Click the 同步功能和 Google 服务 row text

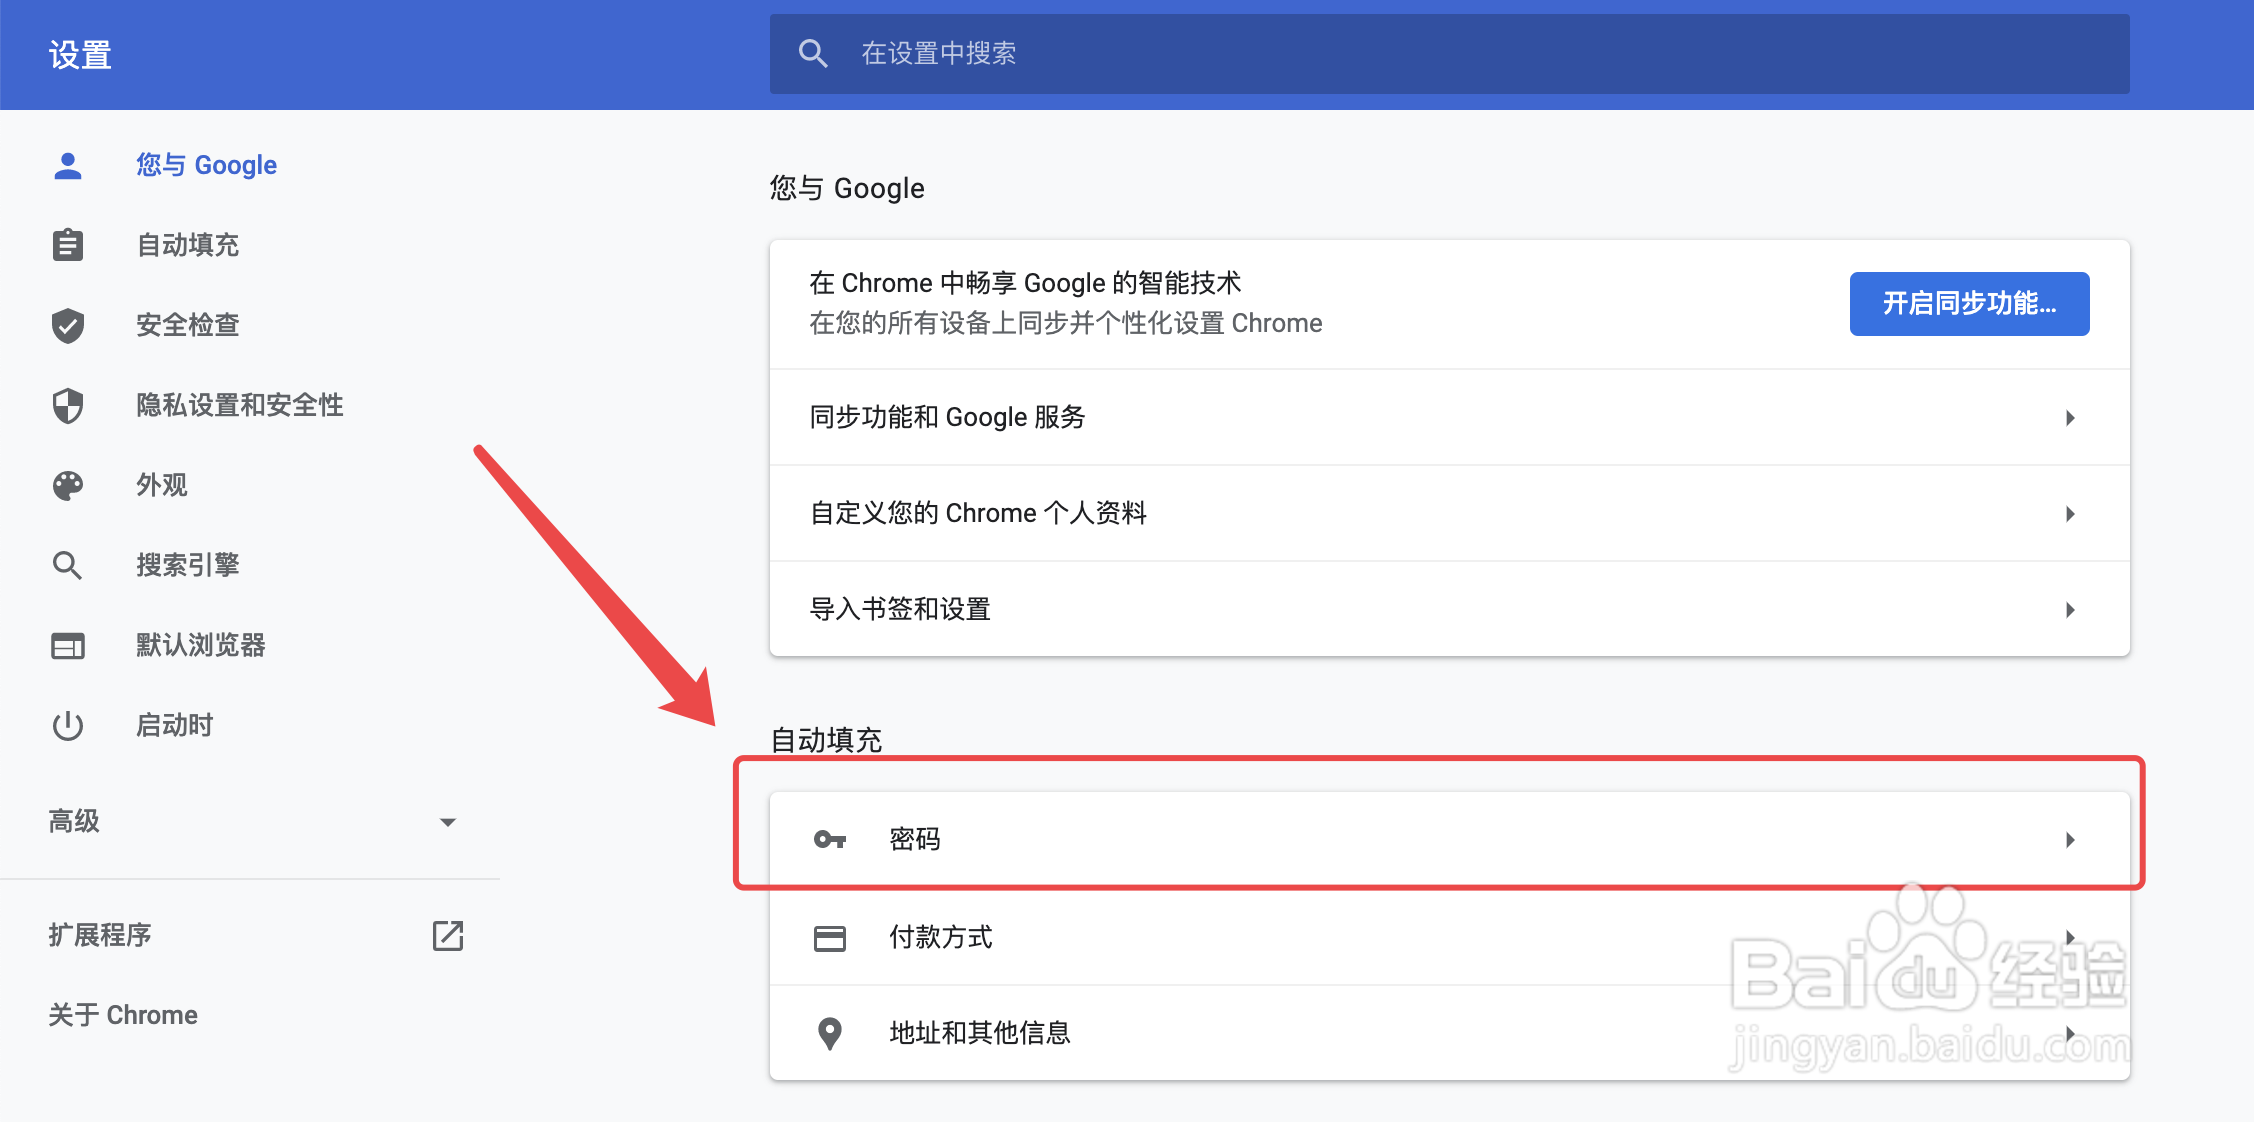point(948,417)
